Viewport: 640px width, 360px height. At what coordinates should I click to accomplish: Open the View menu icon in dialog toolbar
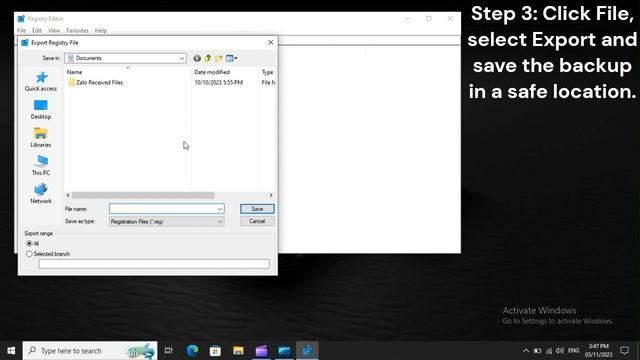tap(231, 58)
